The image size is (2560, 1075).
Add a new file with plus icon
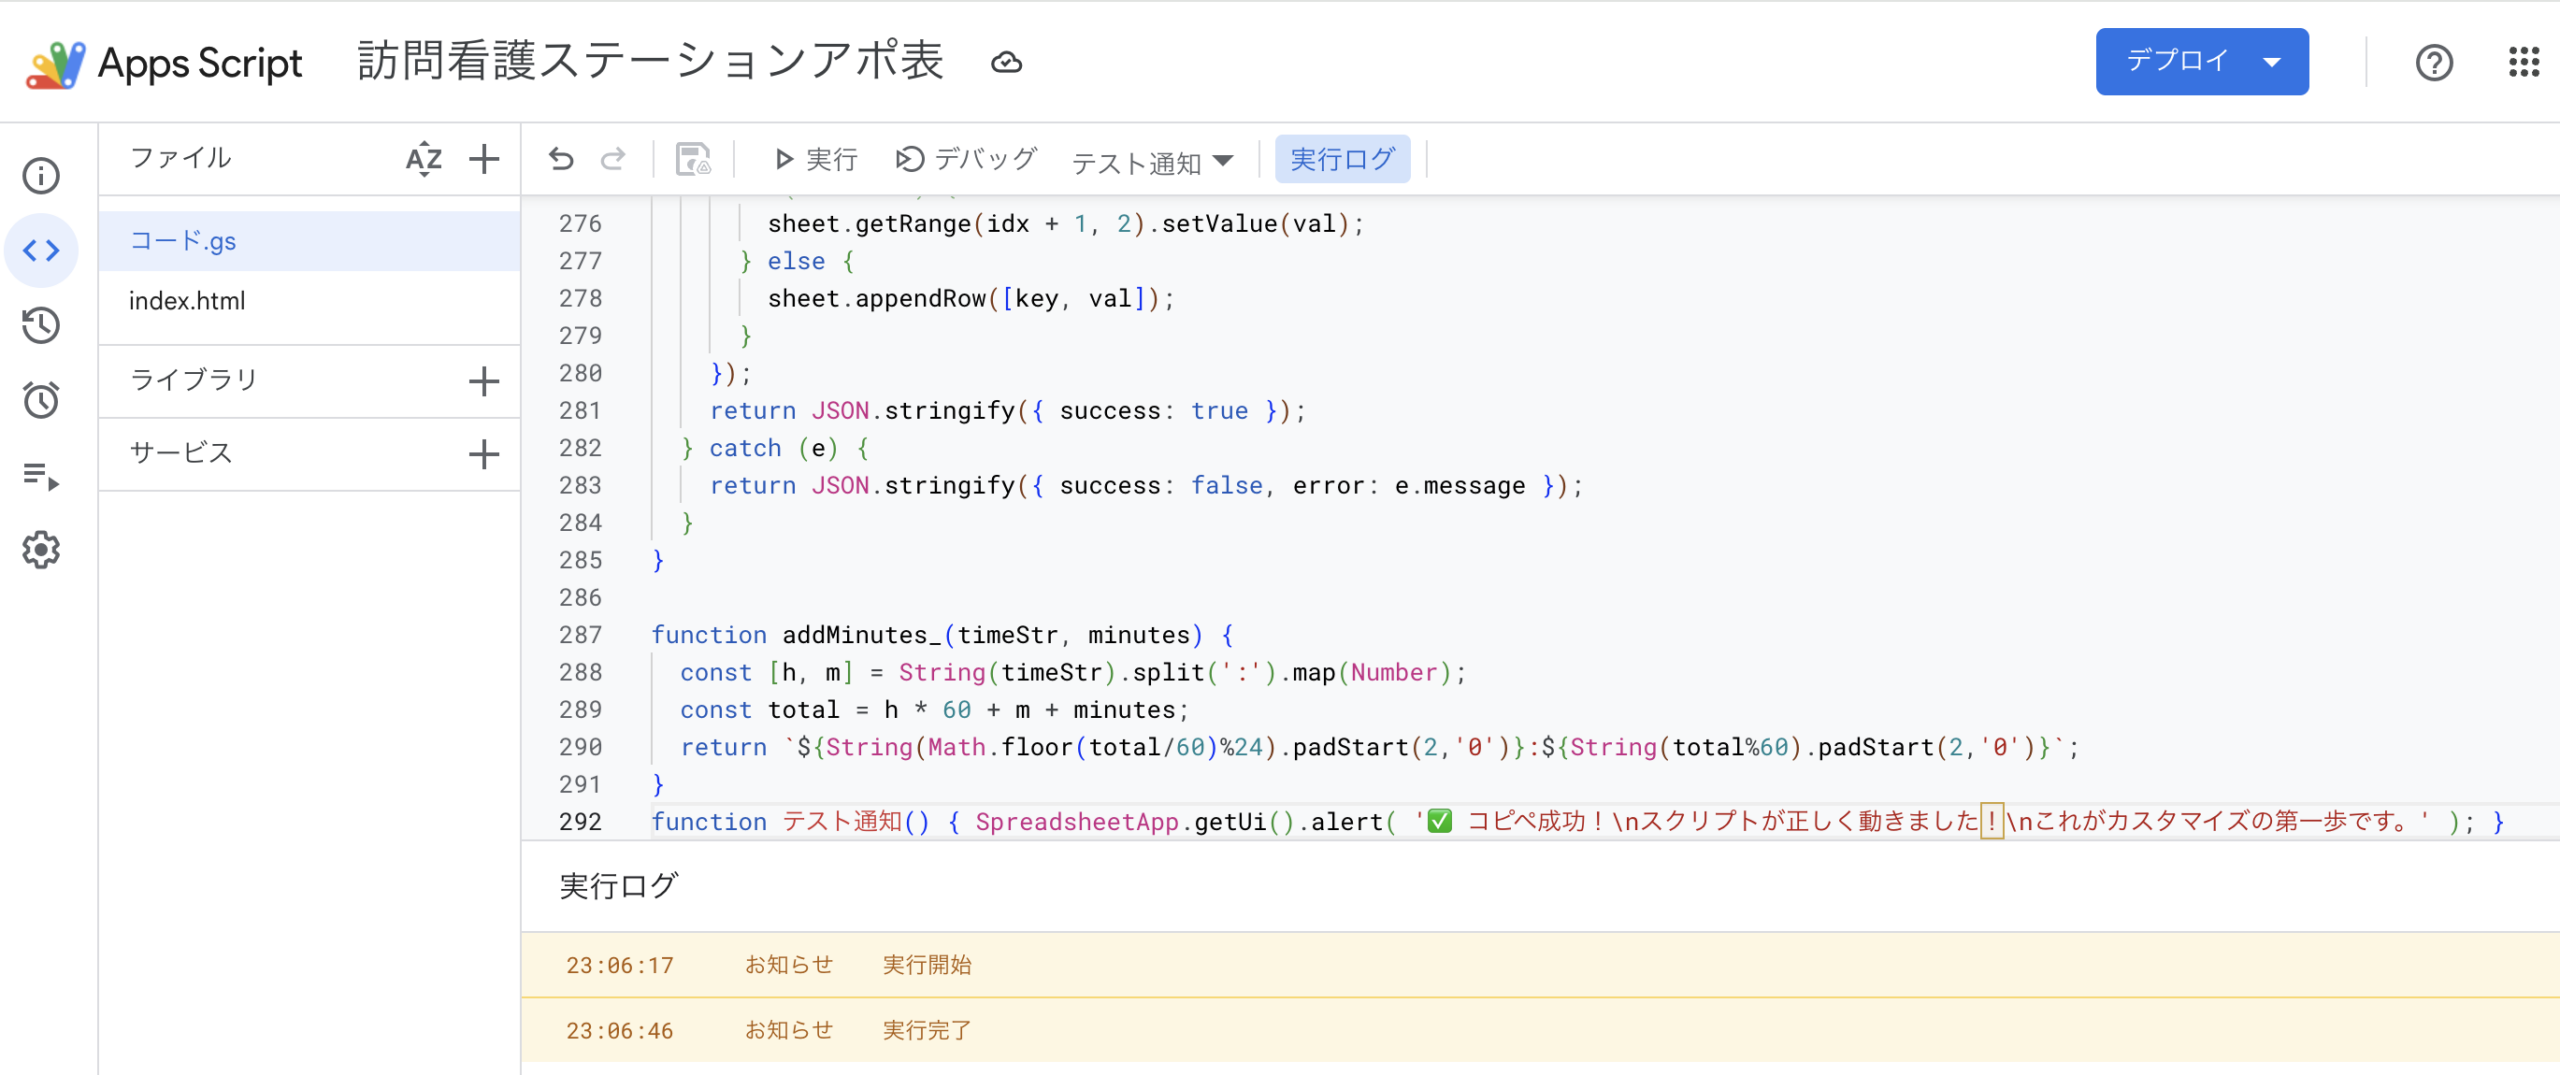coord(484,159)
